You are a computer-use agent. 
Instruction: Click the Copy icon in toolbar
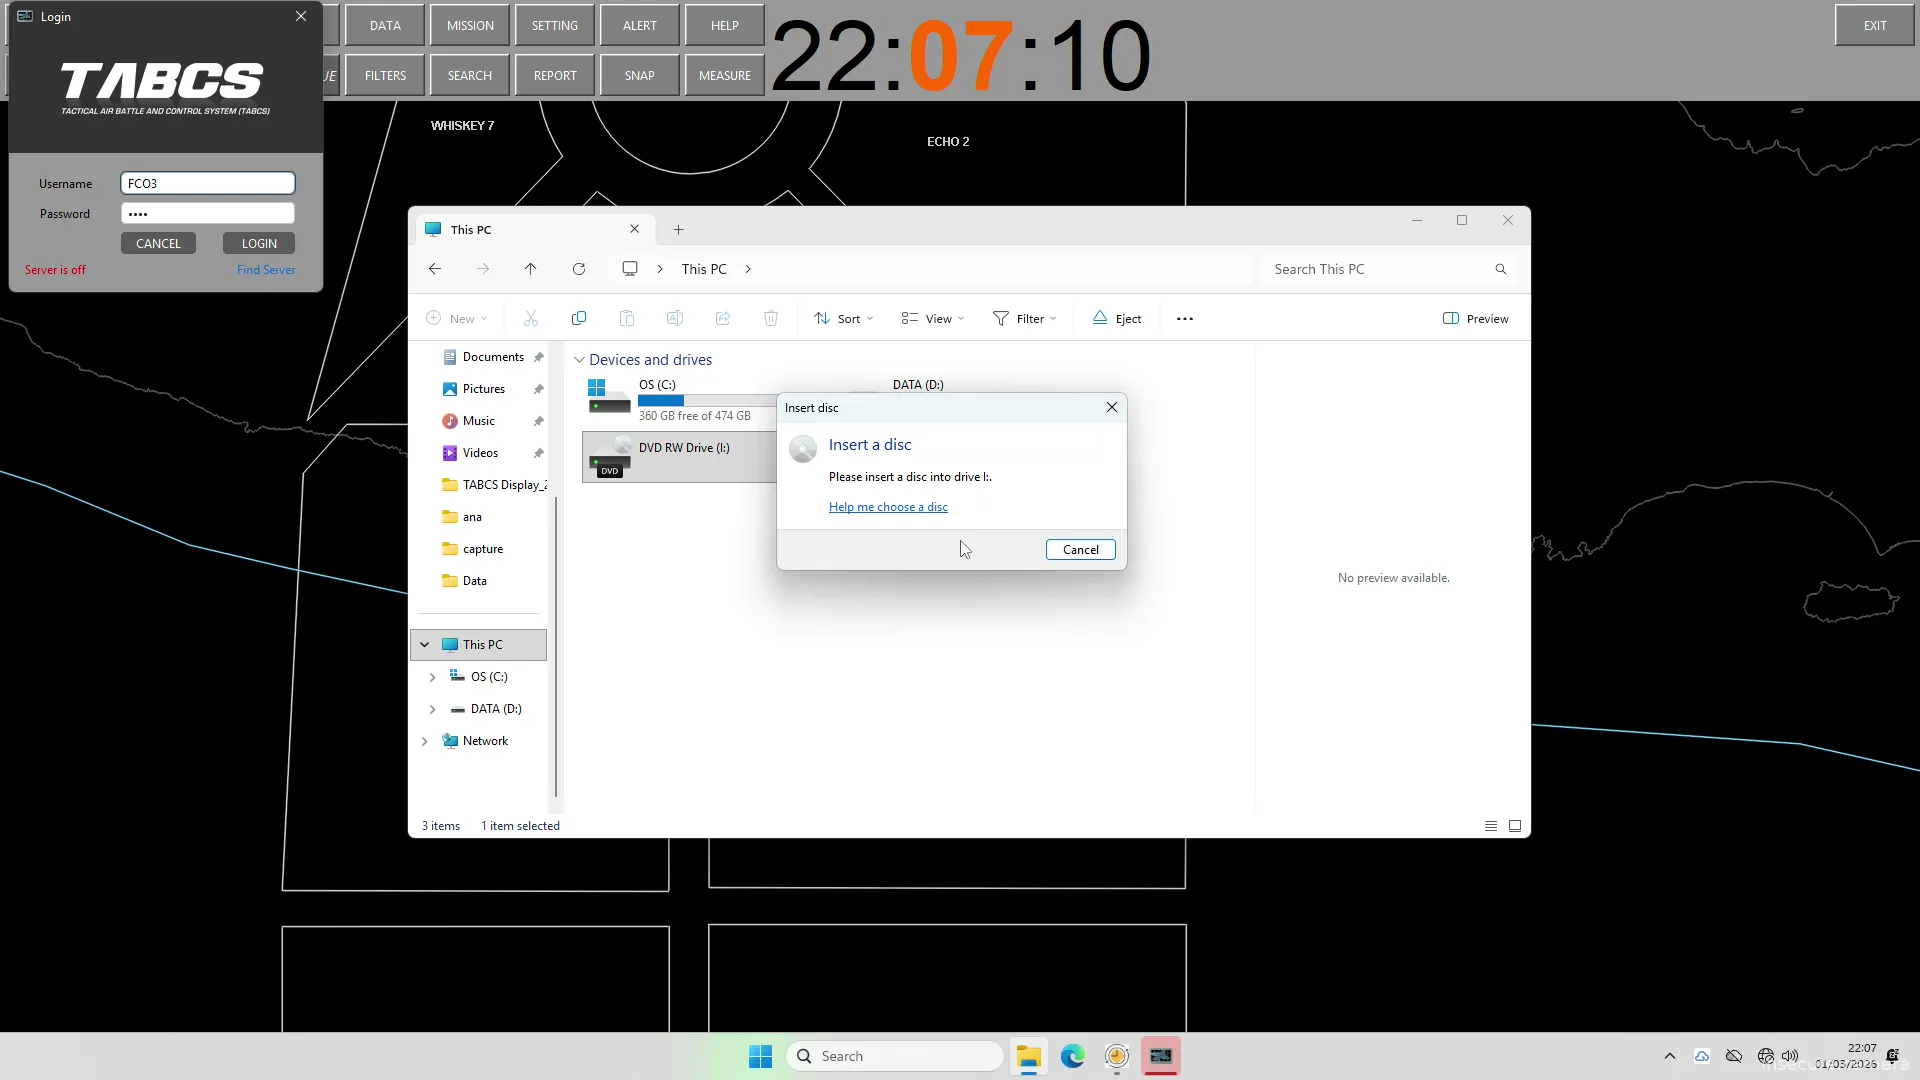coord(578,318)
